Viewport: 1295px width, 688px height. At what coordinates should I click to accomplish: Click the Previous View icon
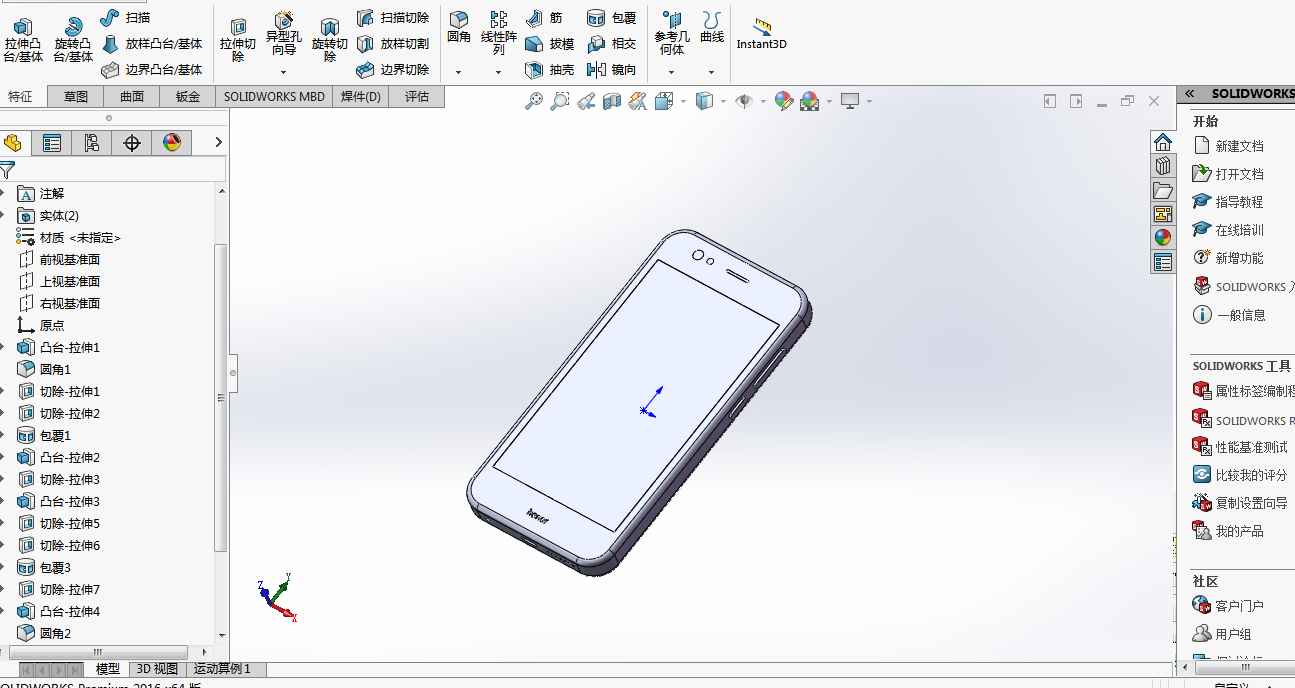click(x=586, y=101)
